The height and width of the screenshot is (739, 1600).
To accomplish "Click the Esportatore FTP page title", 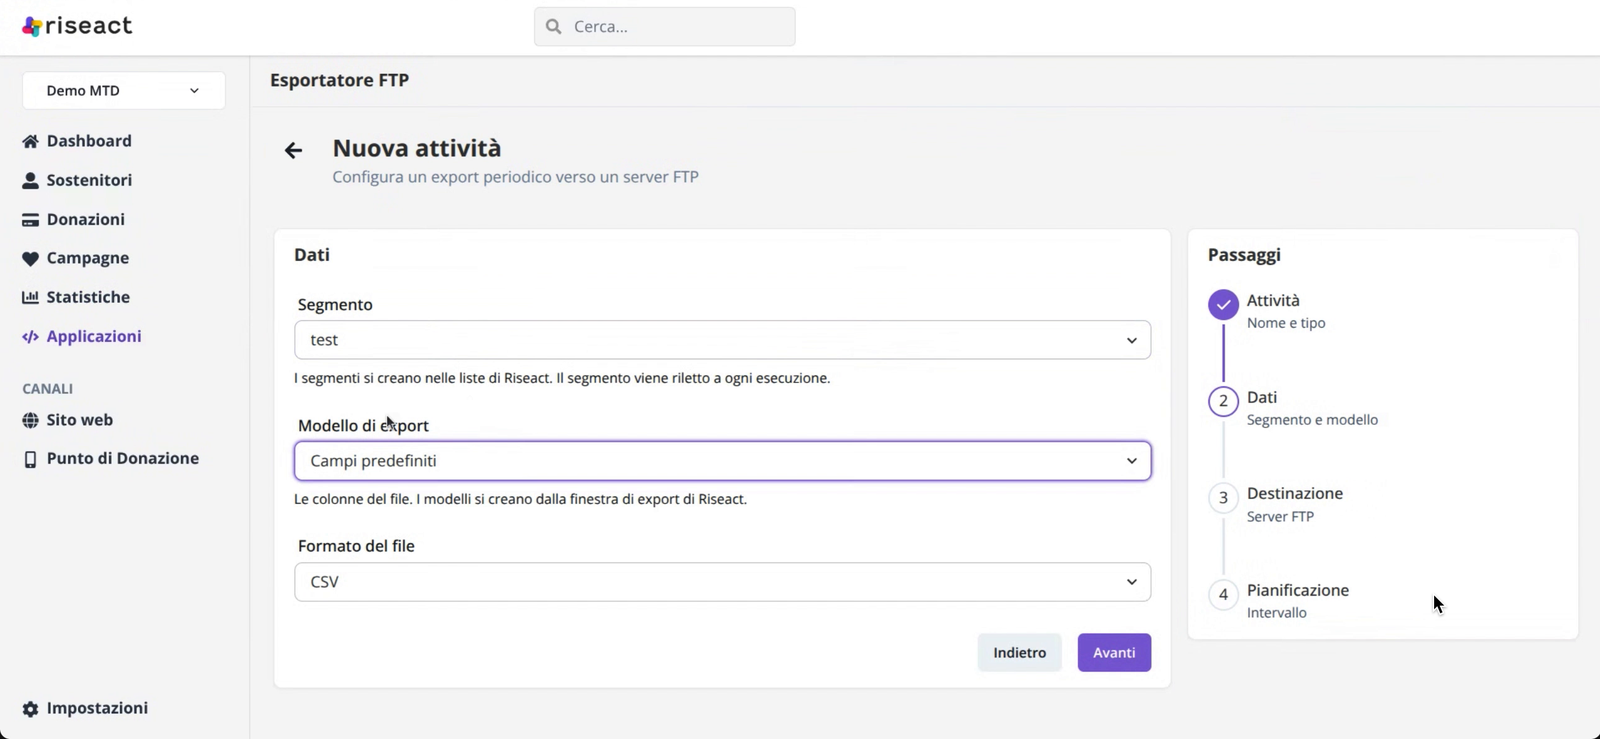I will pos(339,80).
